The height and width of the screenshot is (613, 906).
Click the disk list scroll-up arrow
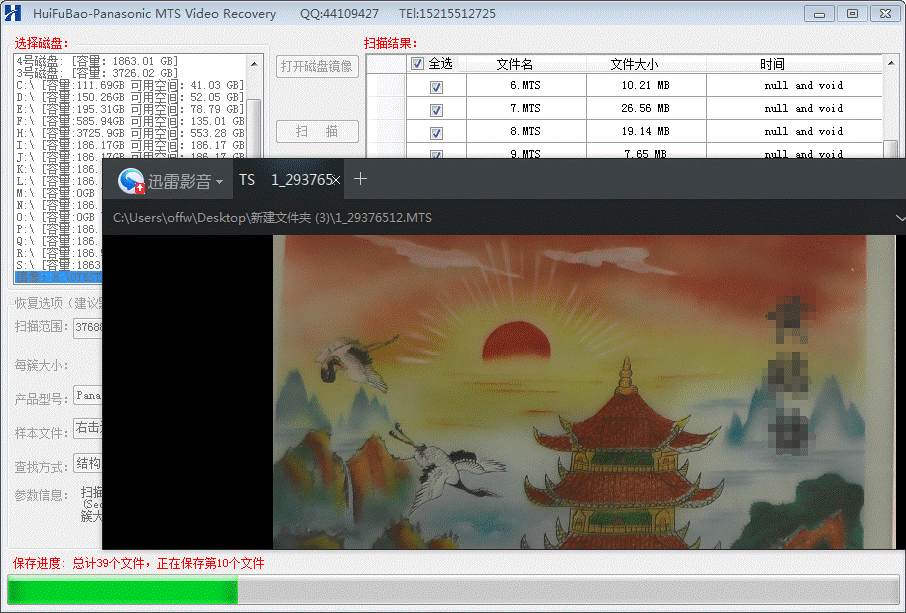[x=254, y=62]
